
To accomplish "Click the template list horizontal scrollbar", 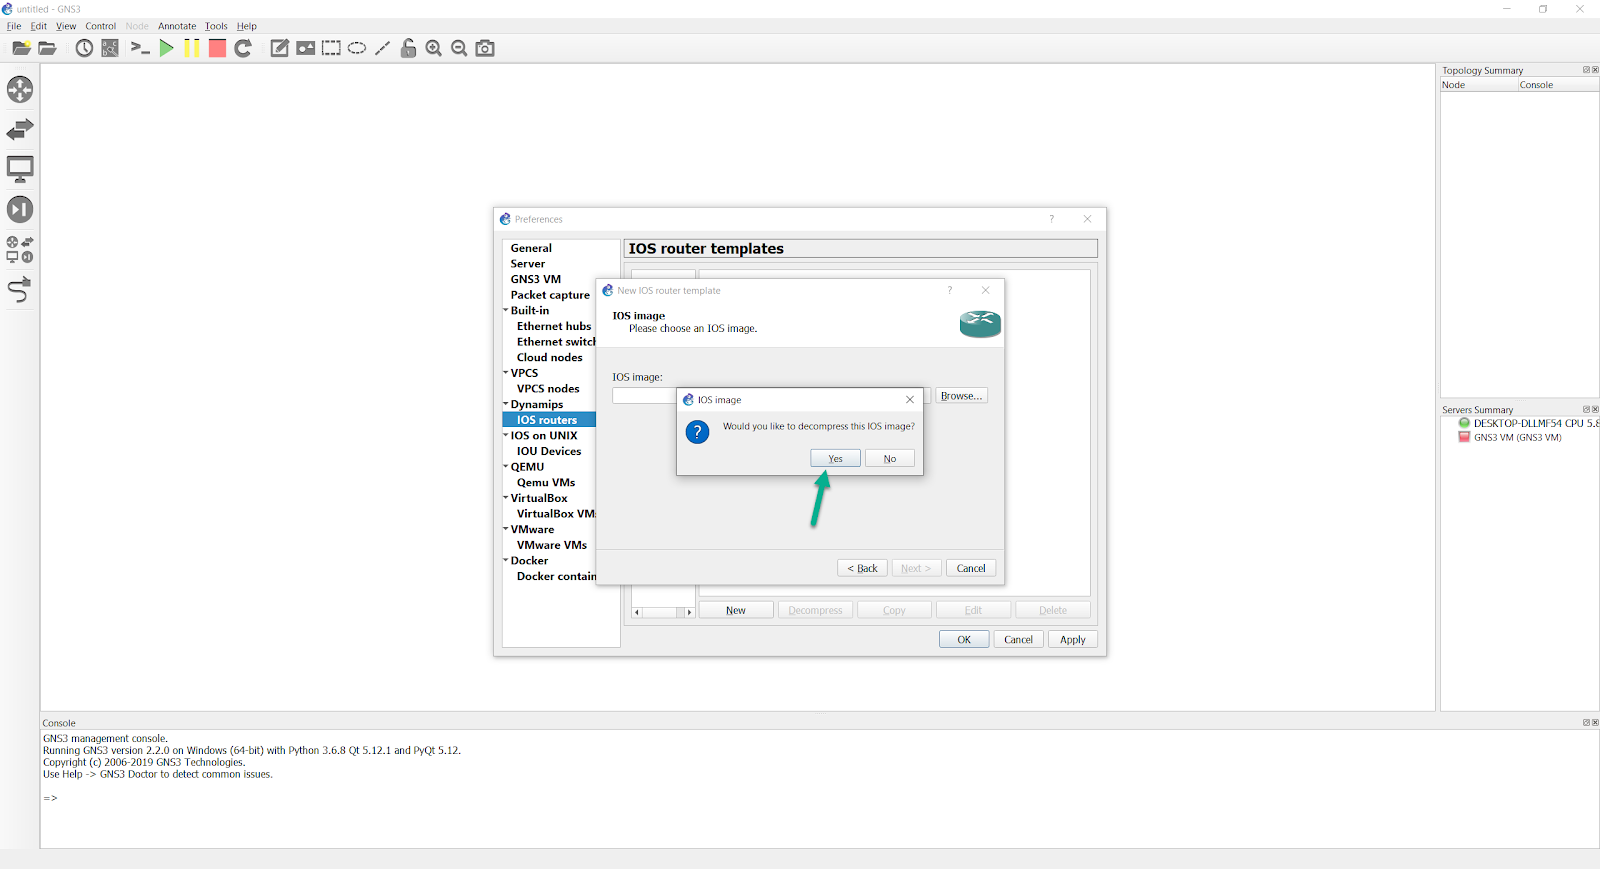I will click(x=663, y=612).
